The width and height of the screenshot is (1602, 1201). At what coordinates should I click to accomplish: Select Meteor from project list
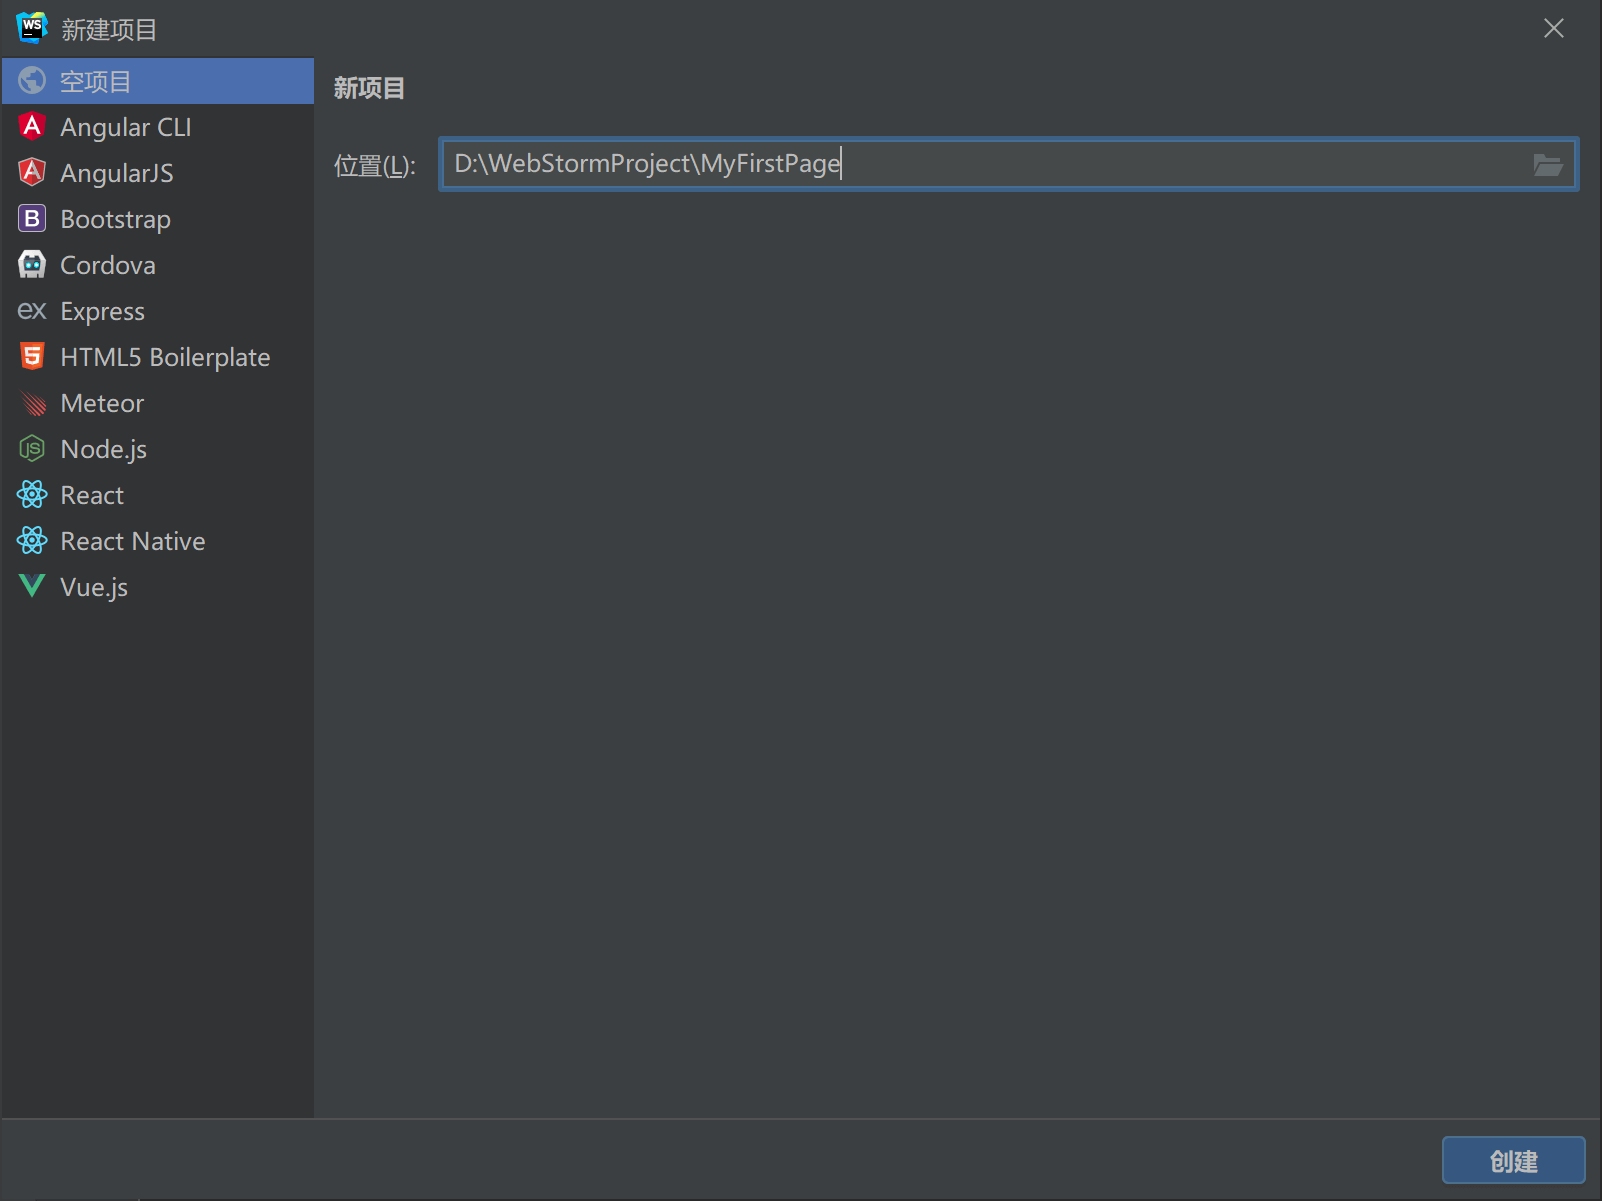coord(102,403)
